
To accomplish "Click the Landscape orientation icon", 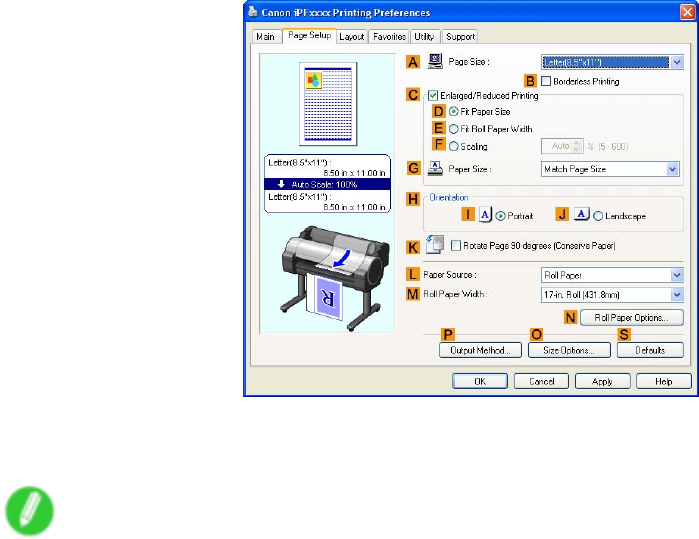I will [x=581, y=214].
